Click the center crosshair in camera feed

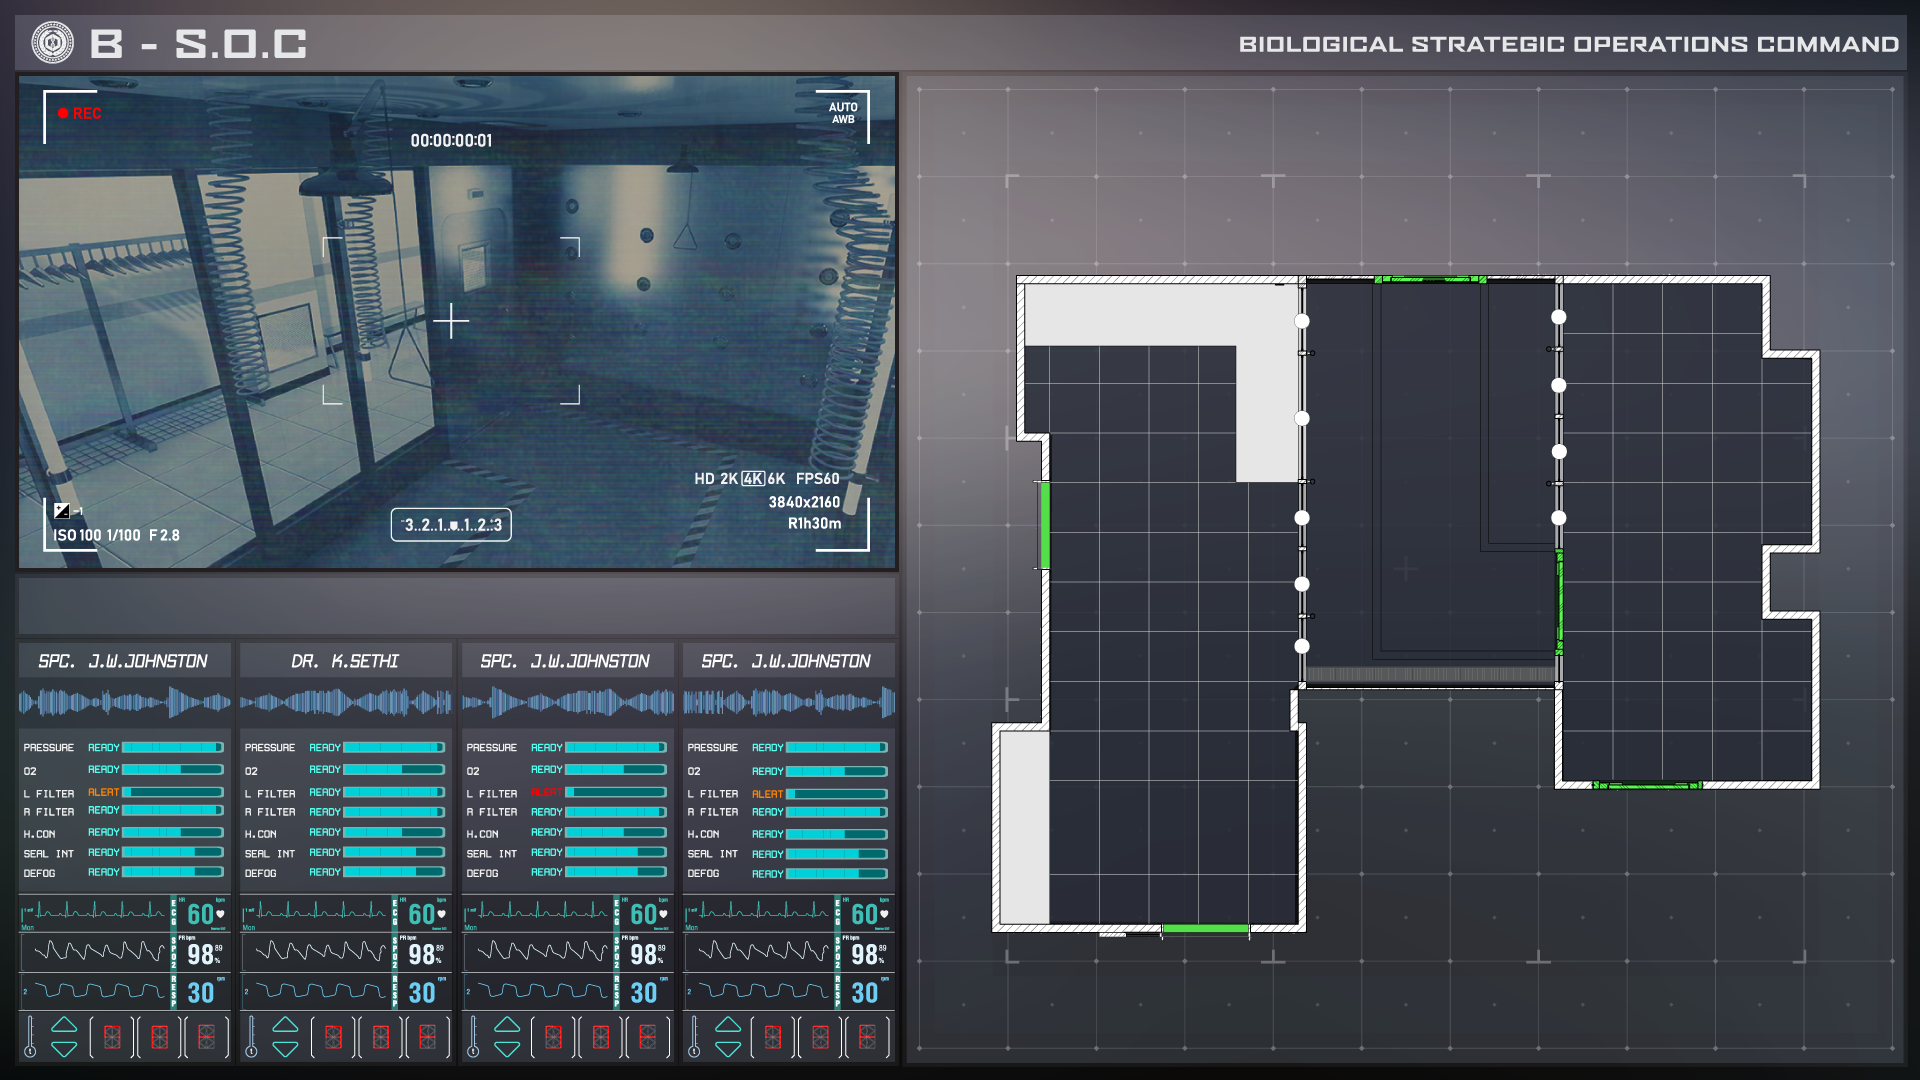coord(451,321)
